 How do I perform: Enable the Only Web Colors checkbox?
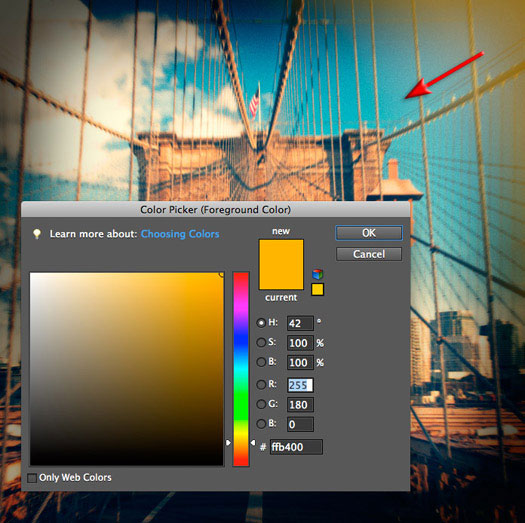32,478
